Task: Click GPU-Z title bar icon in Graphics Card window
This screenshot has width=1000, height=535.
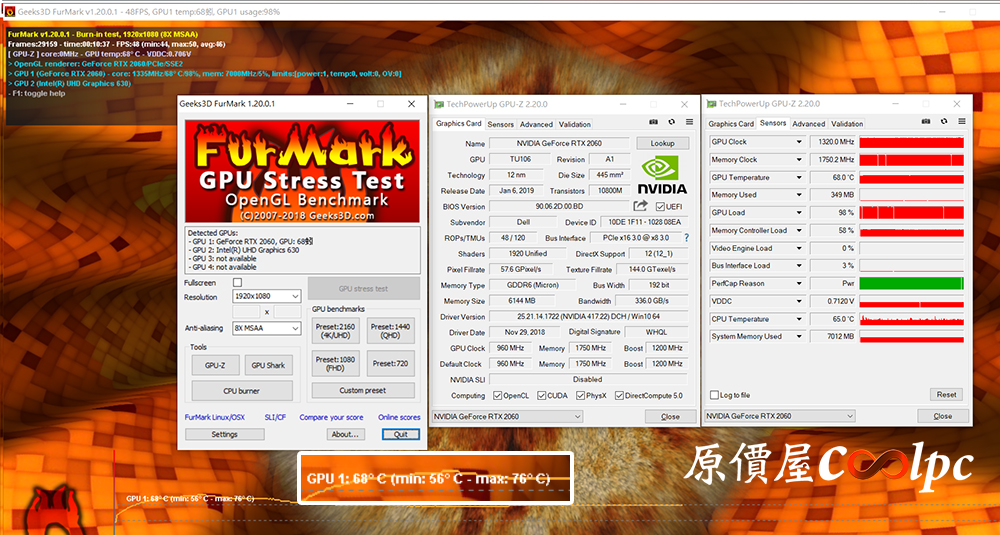Action: [x=439, y=104]
